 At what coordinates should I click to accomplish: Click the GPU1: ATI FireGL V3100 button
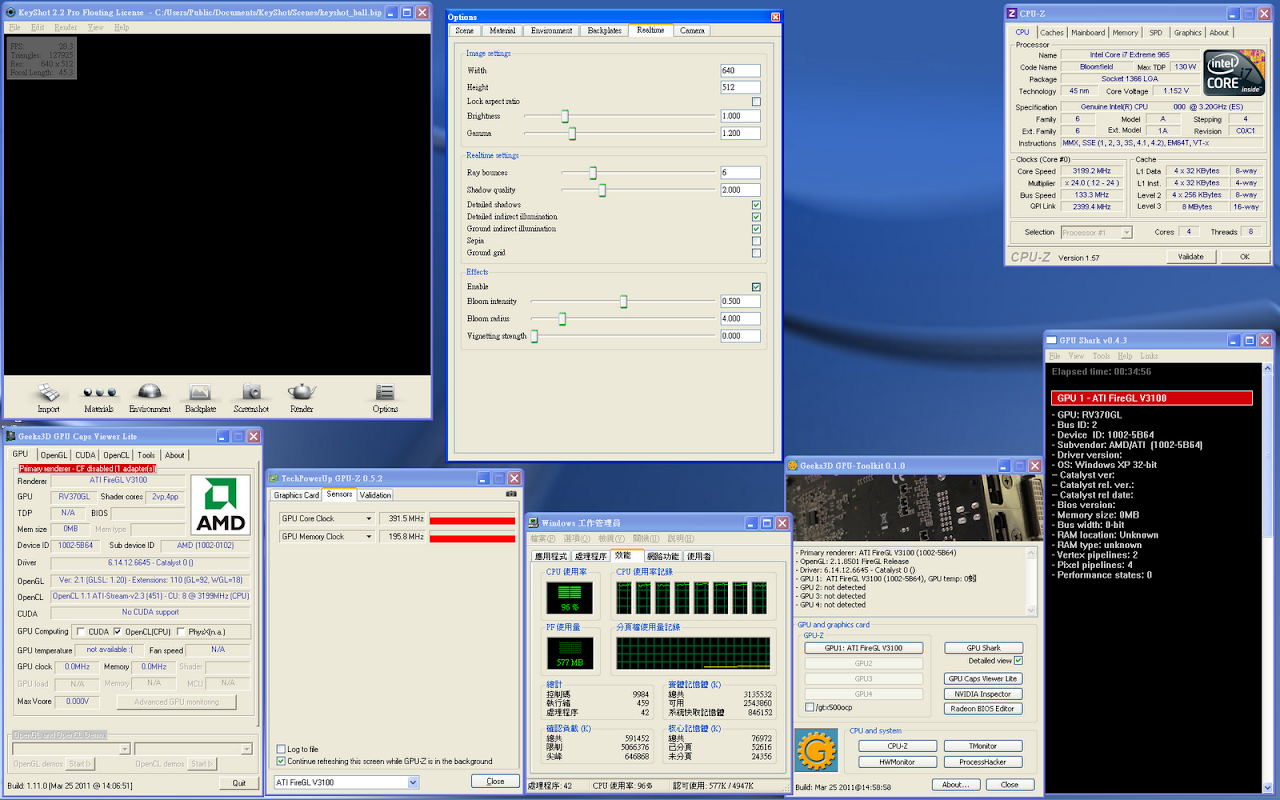tap(863, 648)
